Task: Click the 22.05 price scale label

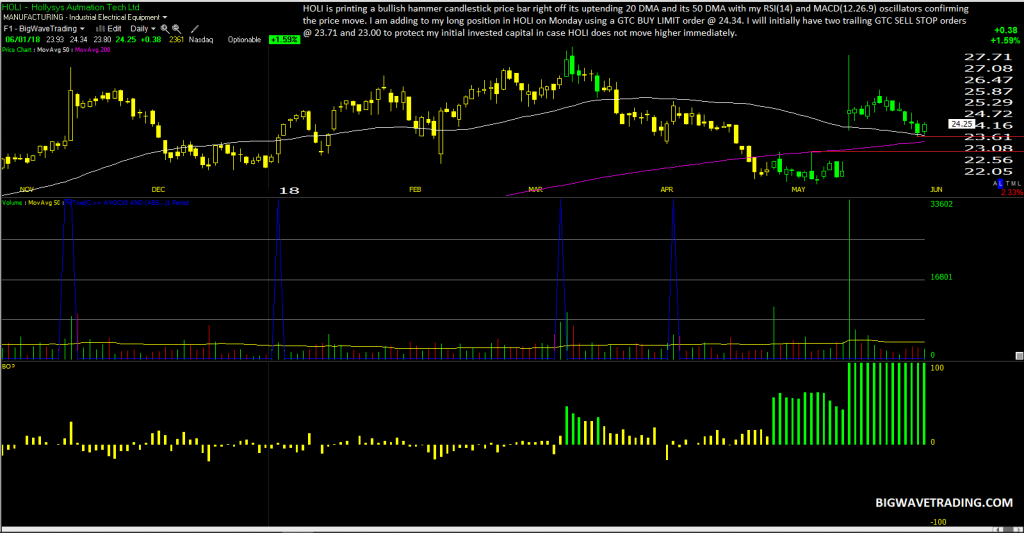Action: (x=988, y=171)
